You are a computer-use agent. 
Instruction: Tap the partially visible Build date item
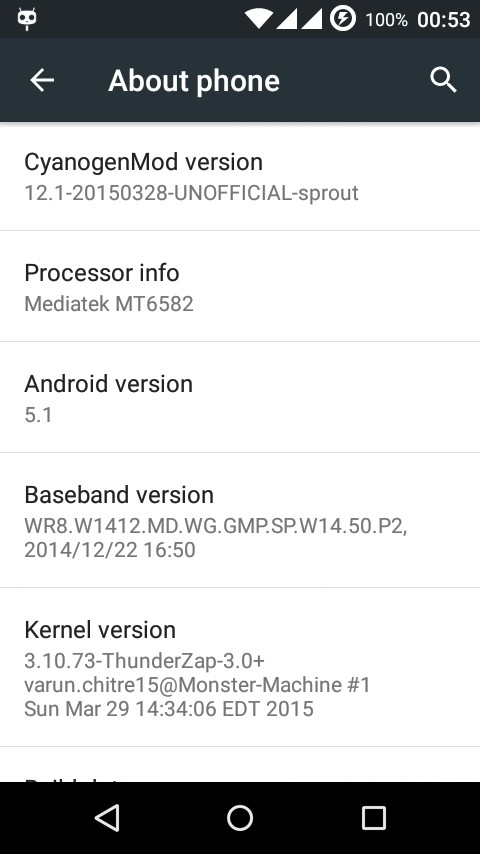pyautogui.click(x=240, y=765)
